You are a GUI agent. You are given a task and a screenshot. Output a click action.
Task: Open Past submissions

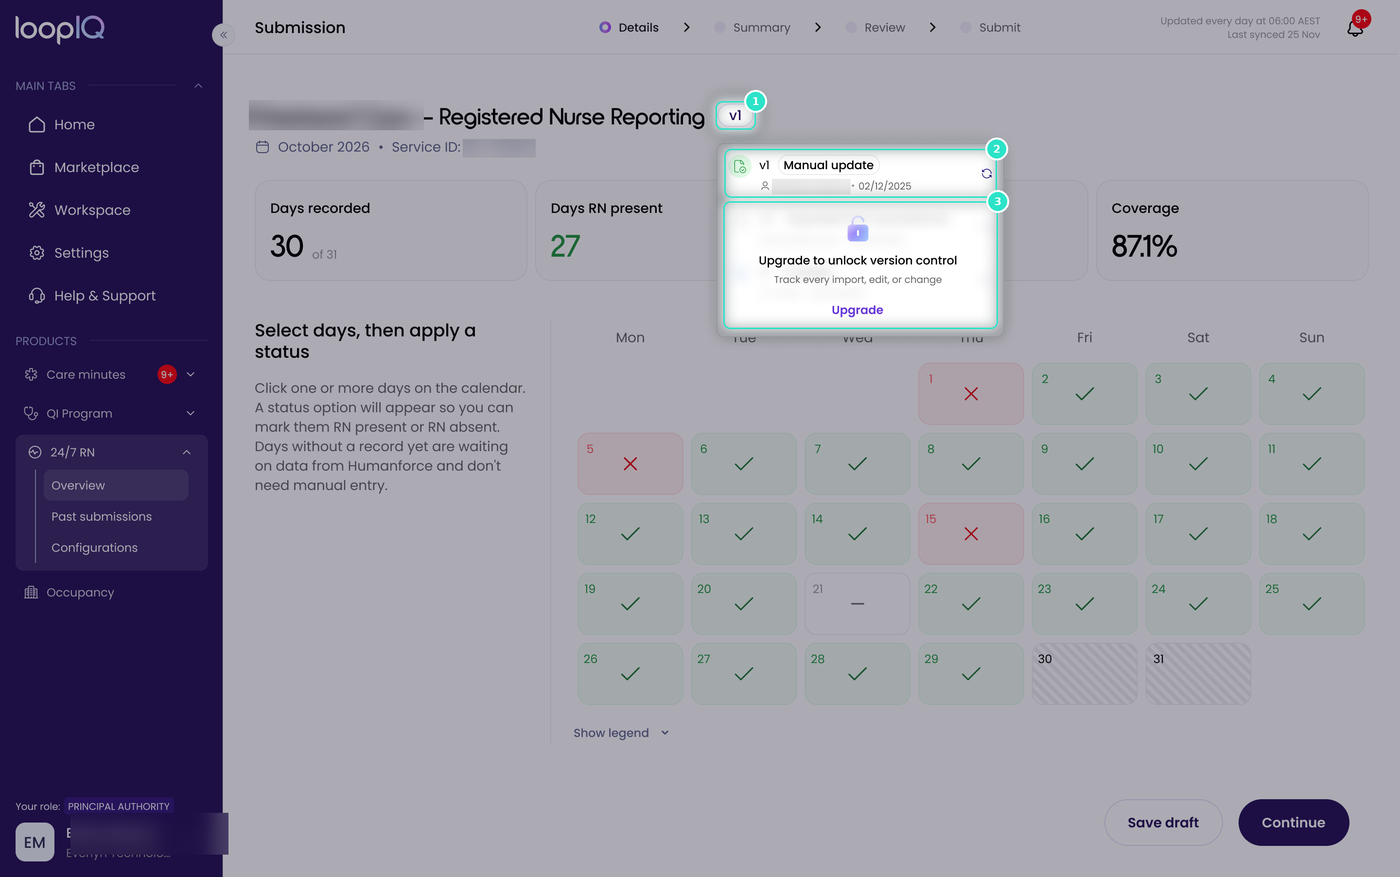[102, 516]
